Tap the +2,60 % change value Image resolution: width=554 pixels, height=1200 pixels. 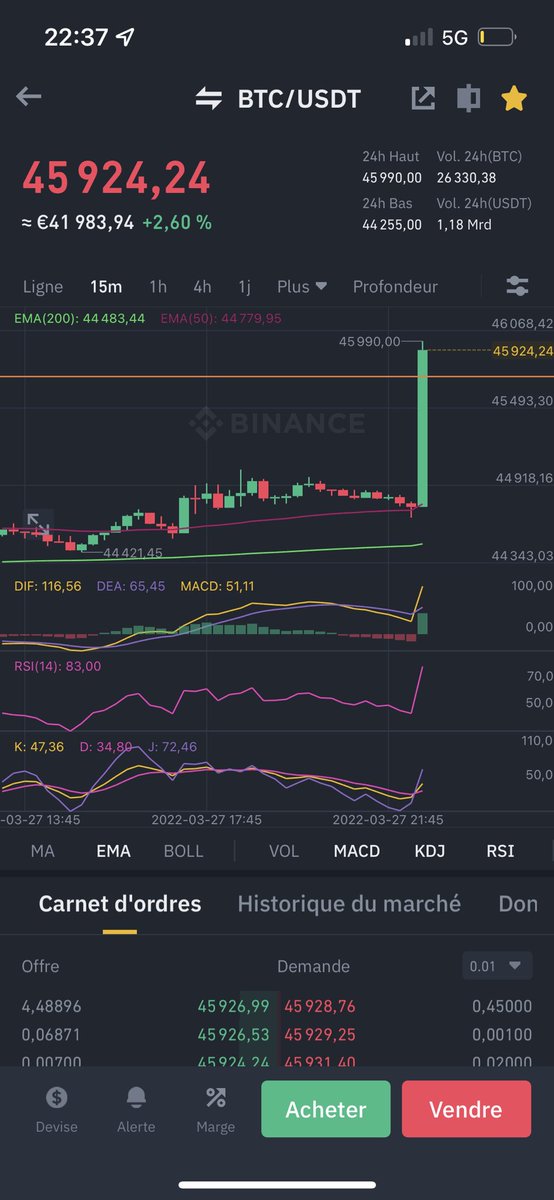[x=176, y=223]
